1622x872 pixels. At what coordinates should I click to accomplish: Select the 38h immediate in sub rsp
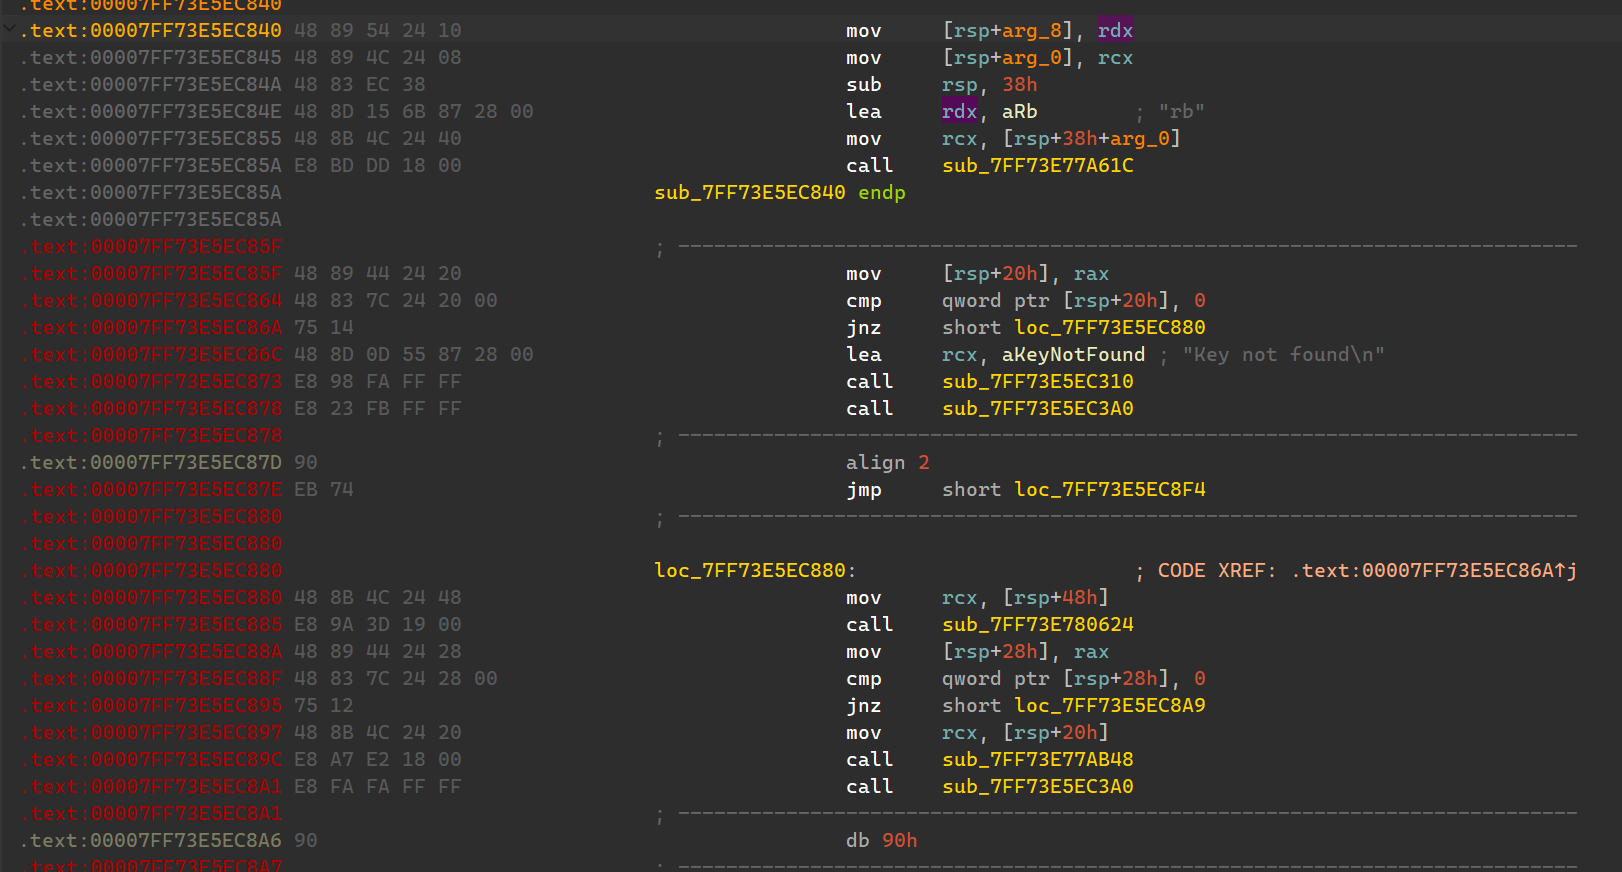1019,85
